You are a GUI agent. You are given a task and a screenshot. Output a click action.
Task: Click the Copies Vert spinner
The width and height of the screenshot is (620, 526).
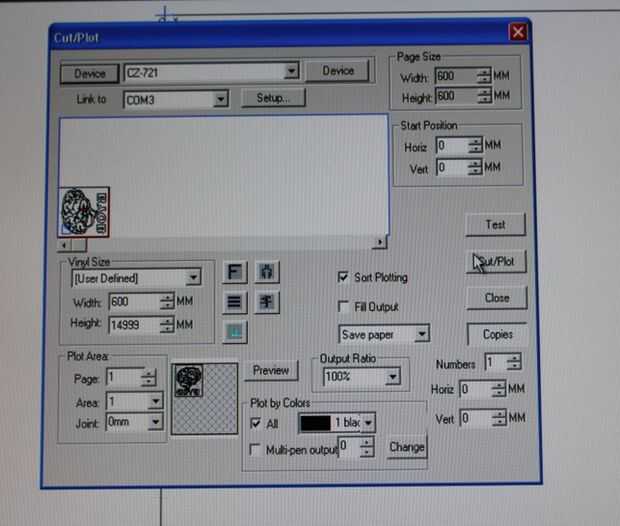point(500,418)
